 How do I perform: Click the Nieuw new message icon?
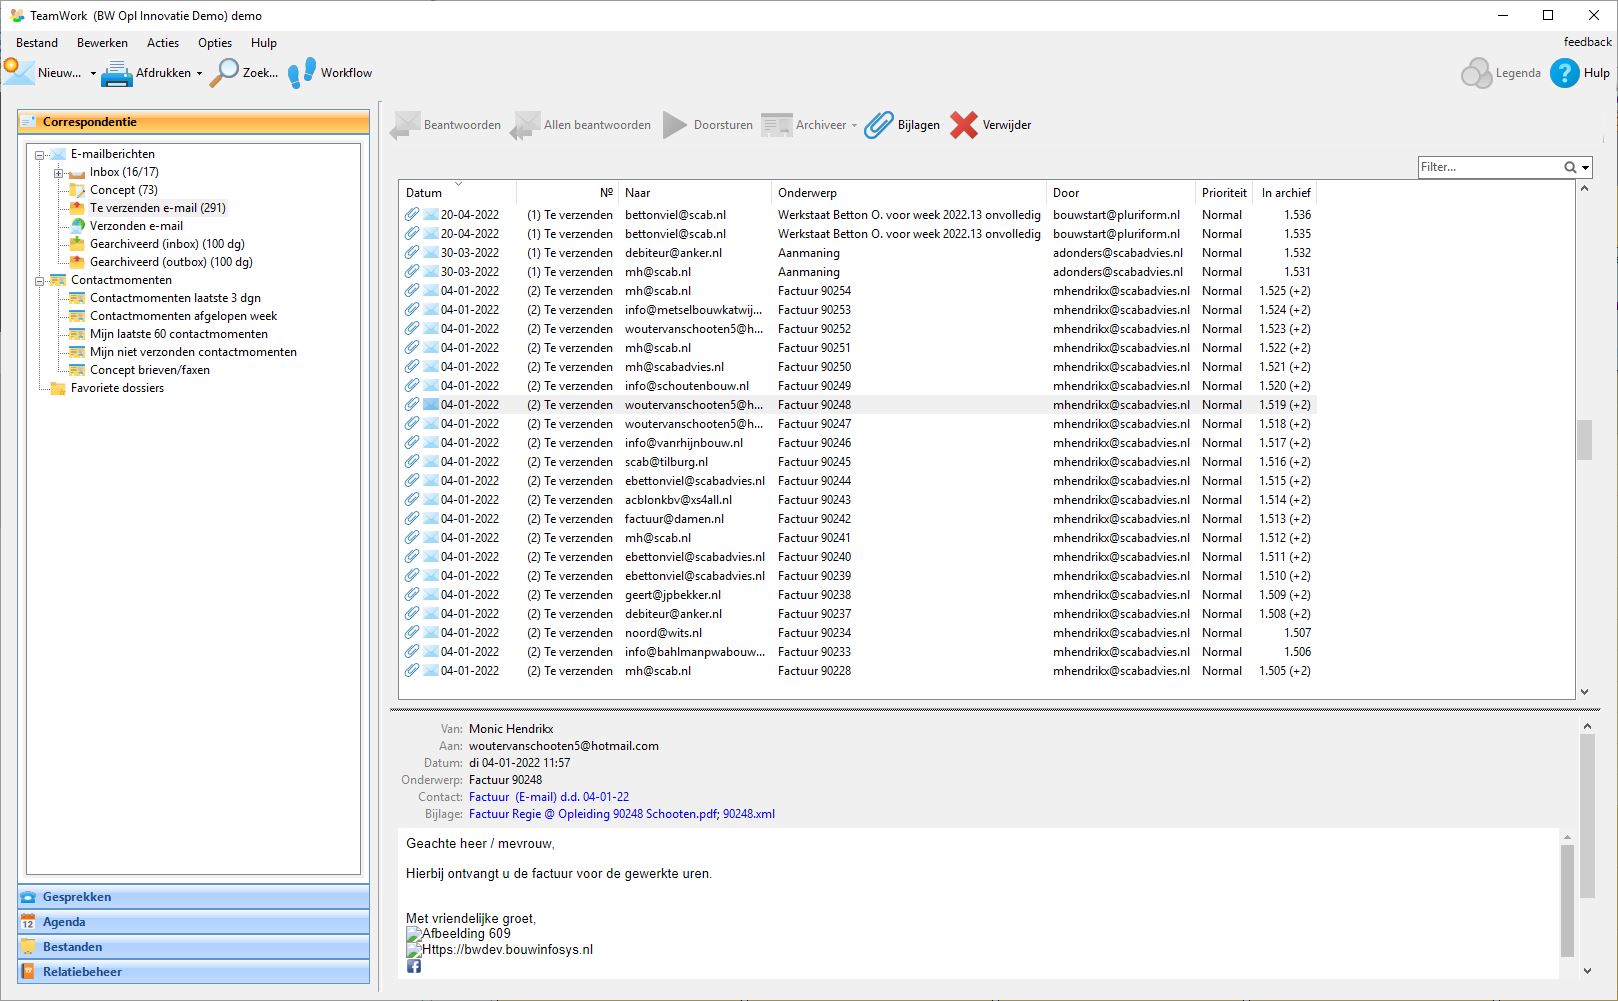click(x=19, y=72)
